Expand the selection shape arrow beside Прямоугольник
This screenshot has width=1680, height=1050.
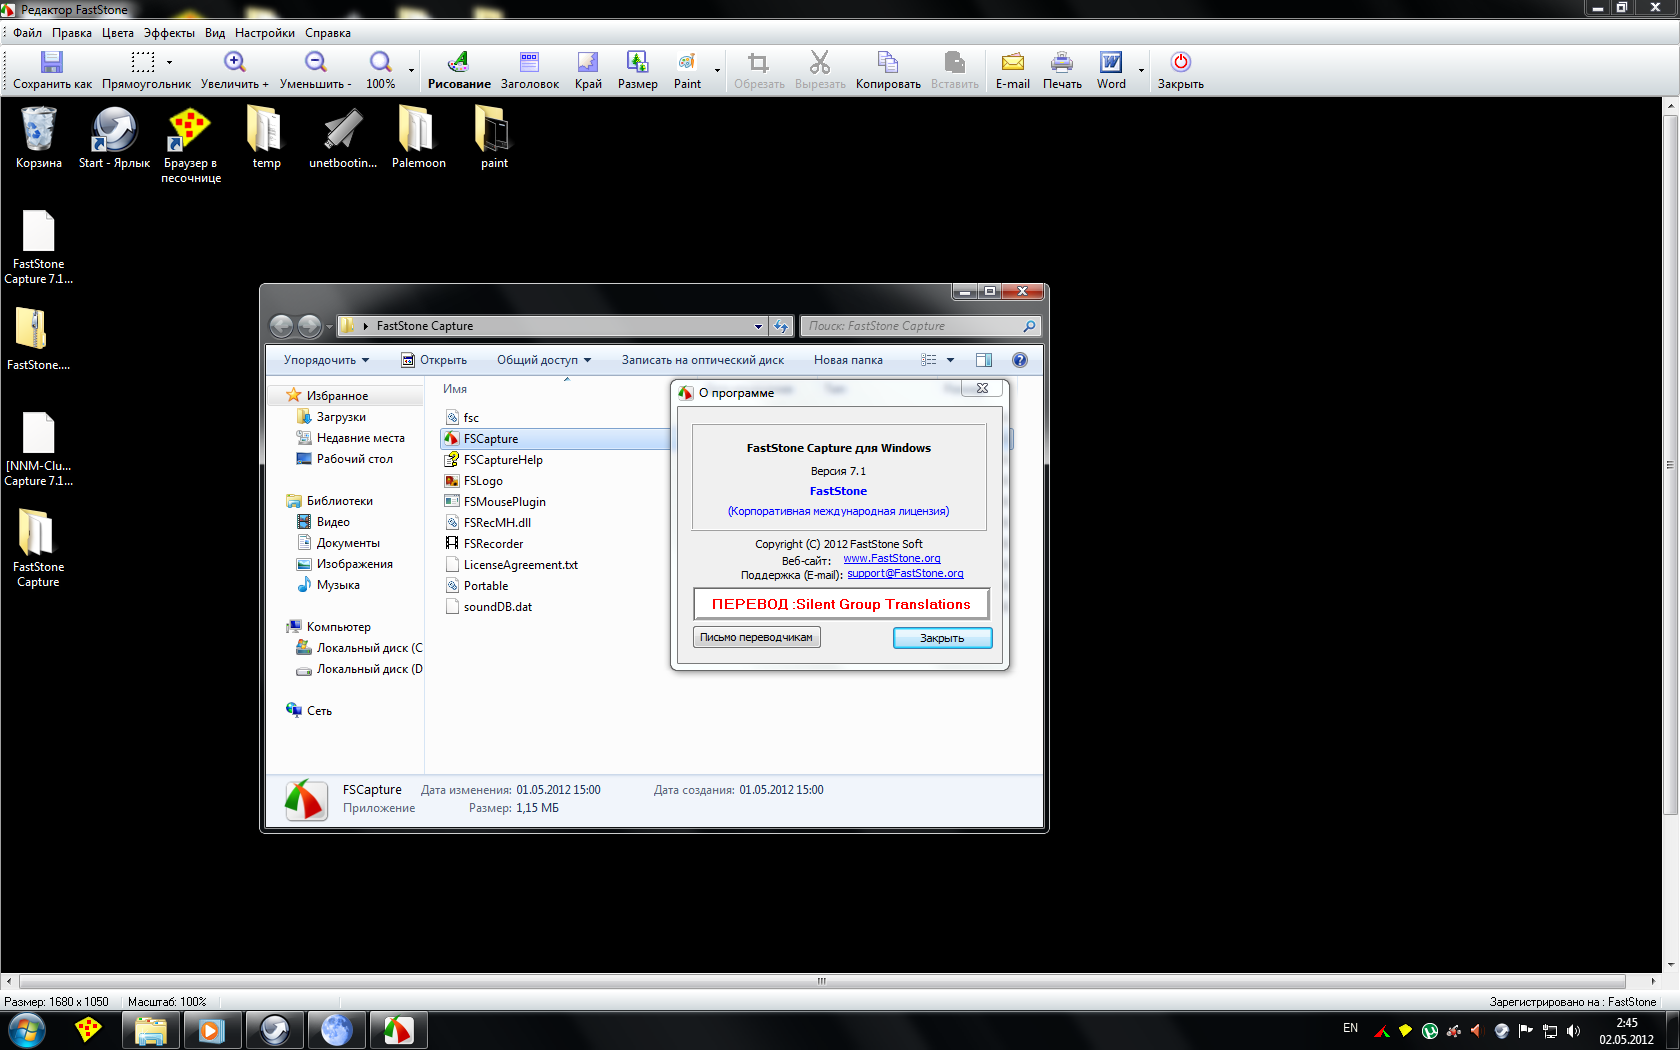coord(169,63)
